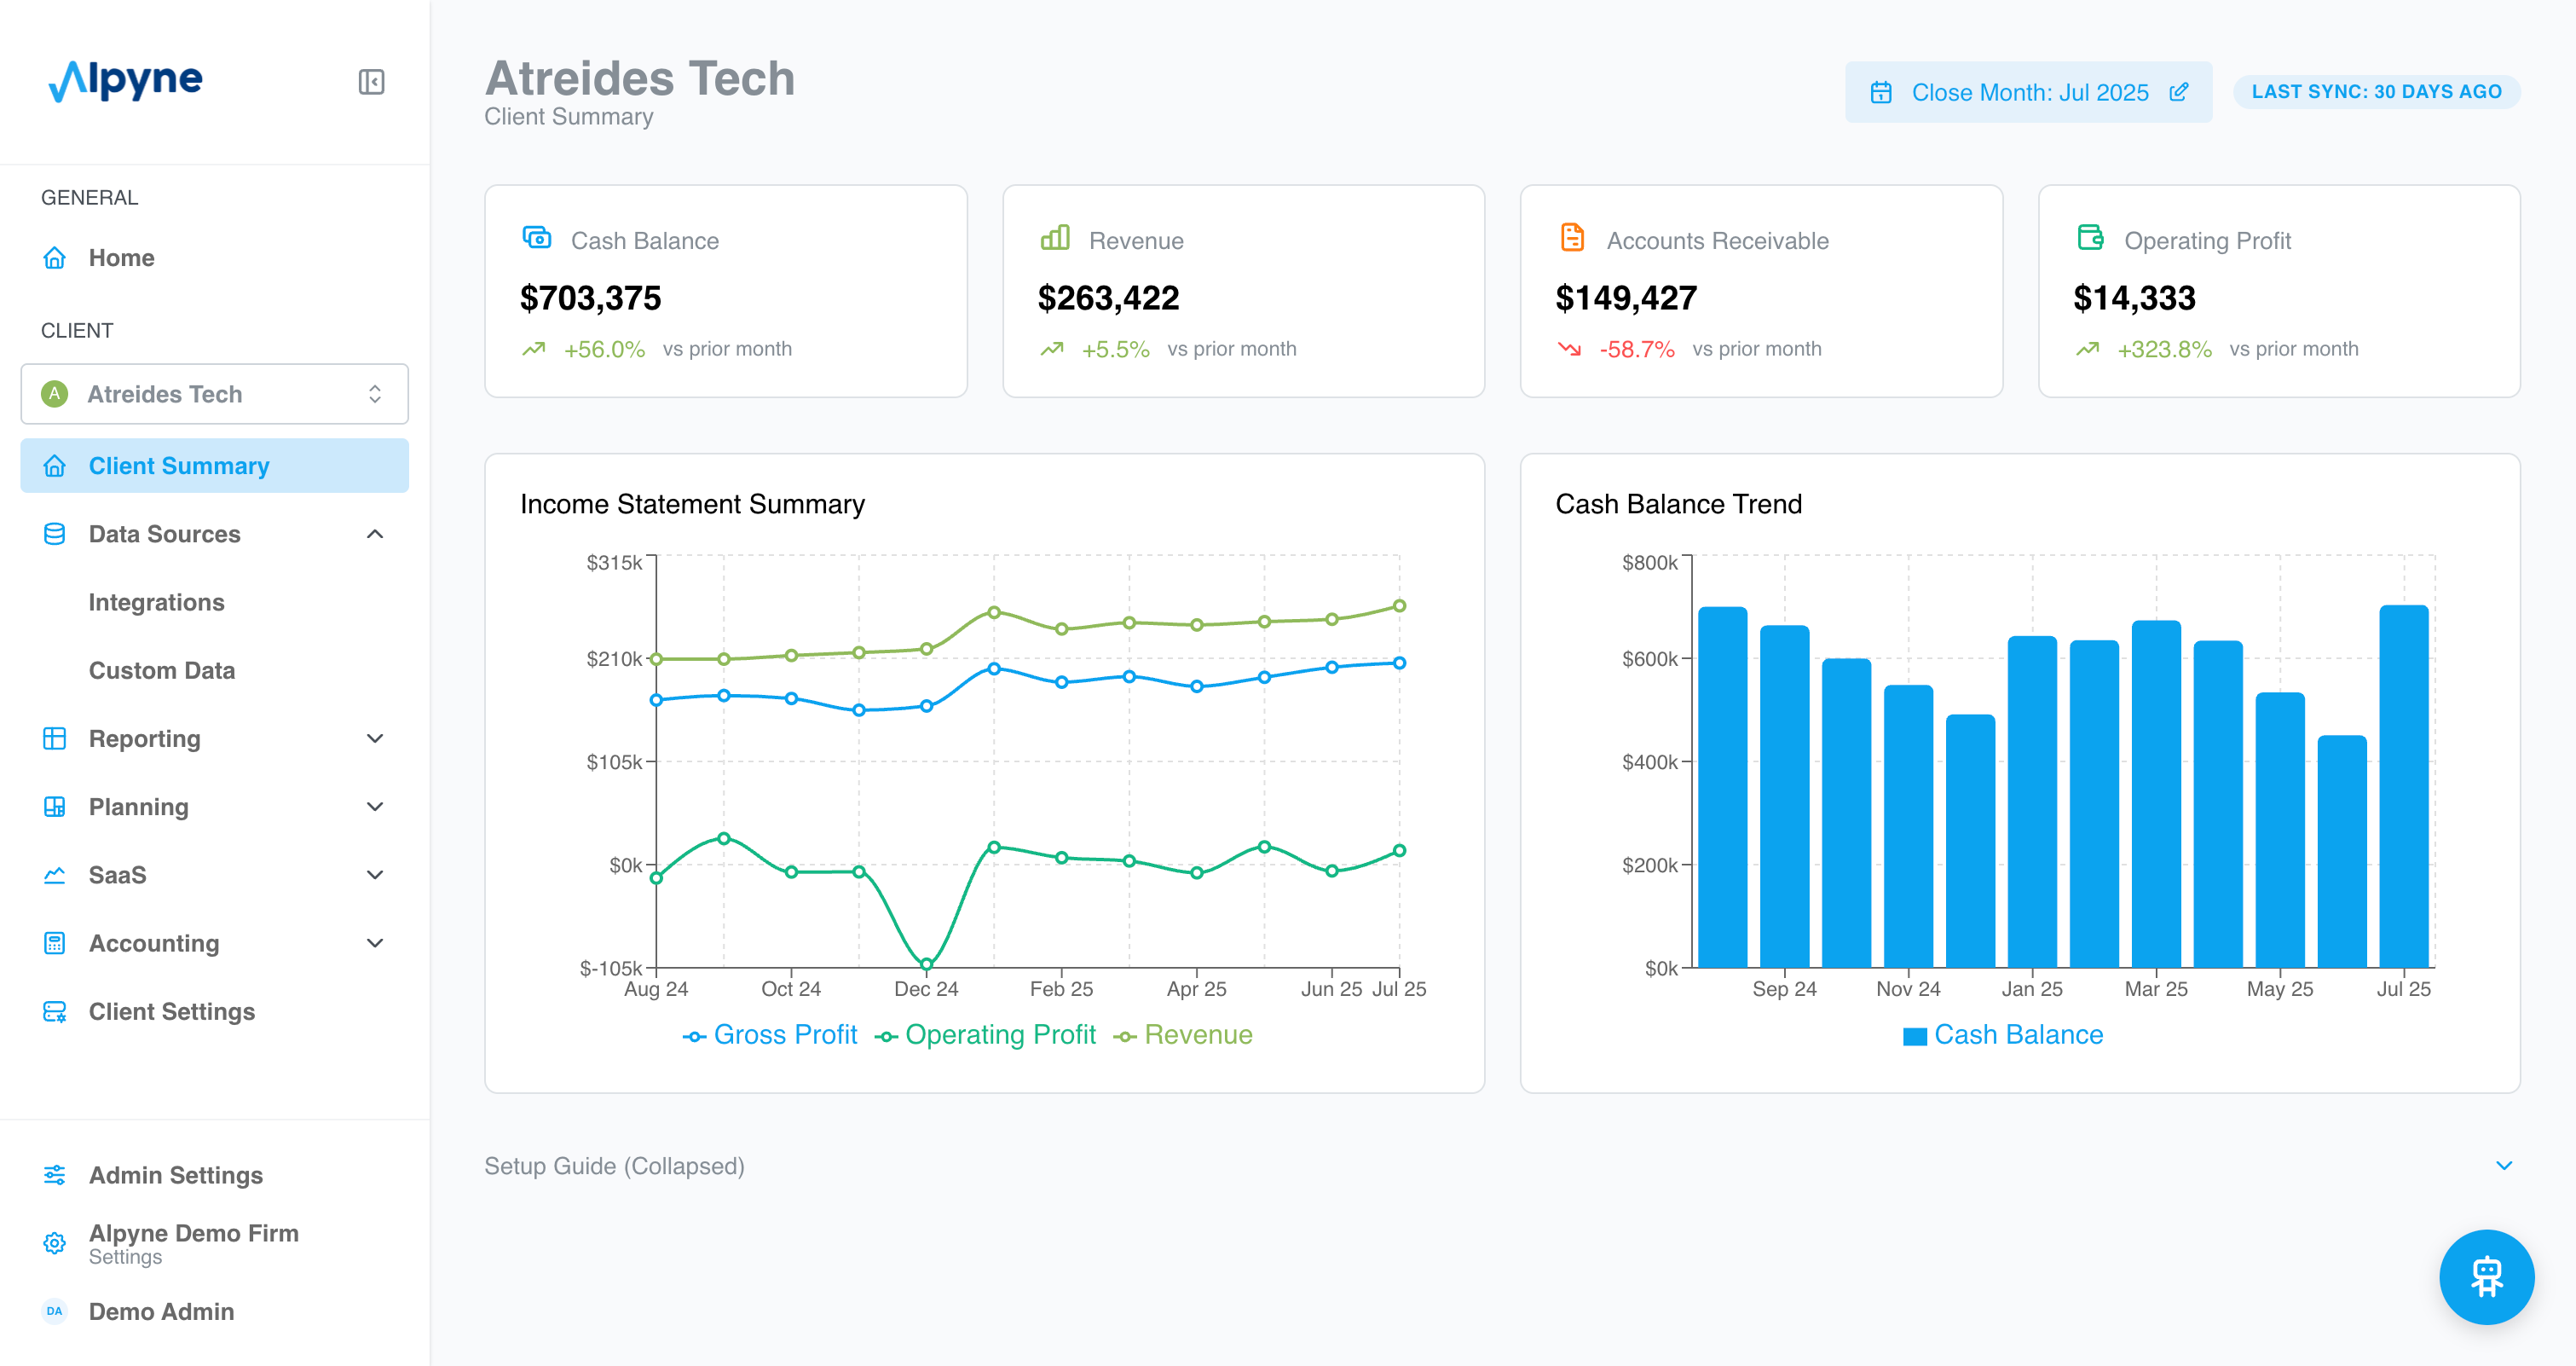
Task: Expand the Reporting menu
Action: coord(375,739)
